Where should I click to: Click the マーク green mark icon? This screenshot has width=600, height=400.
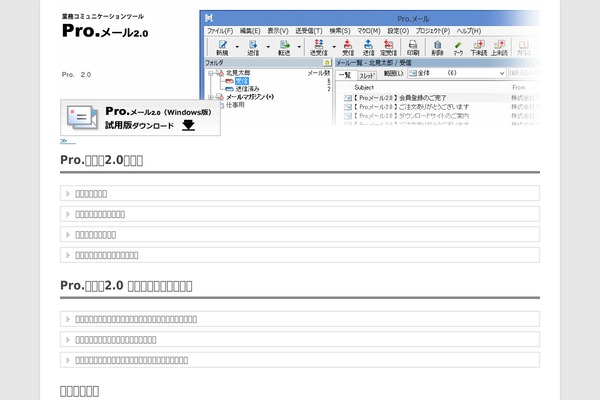coord(458,48)
